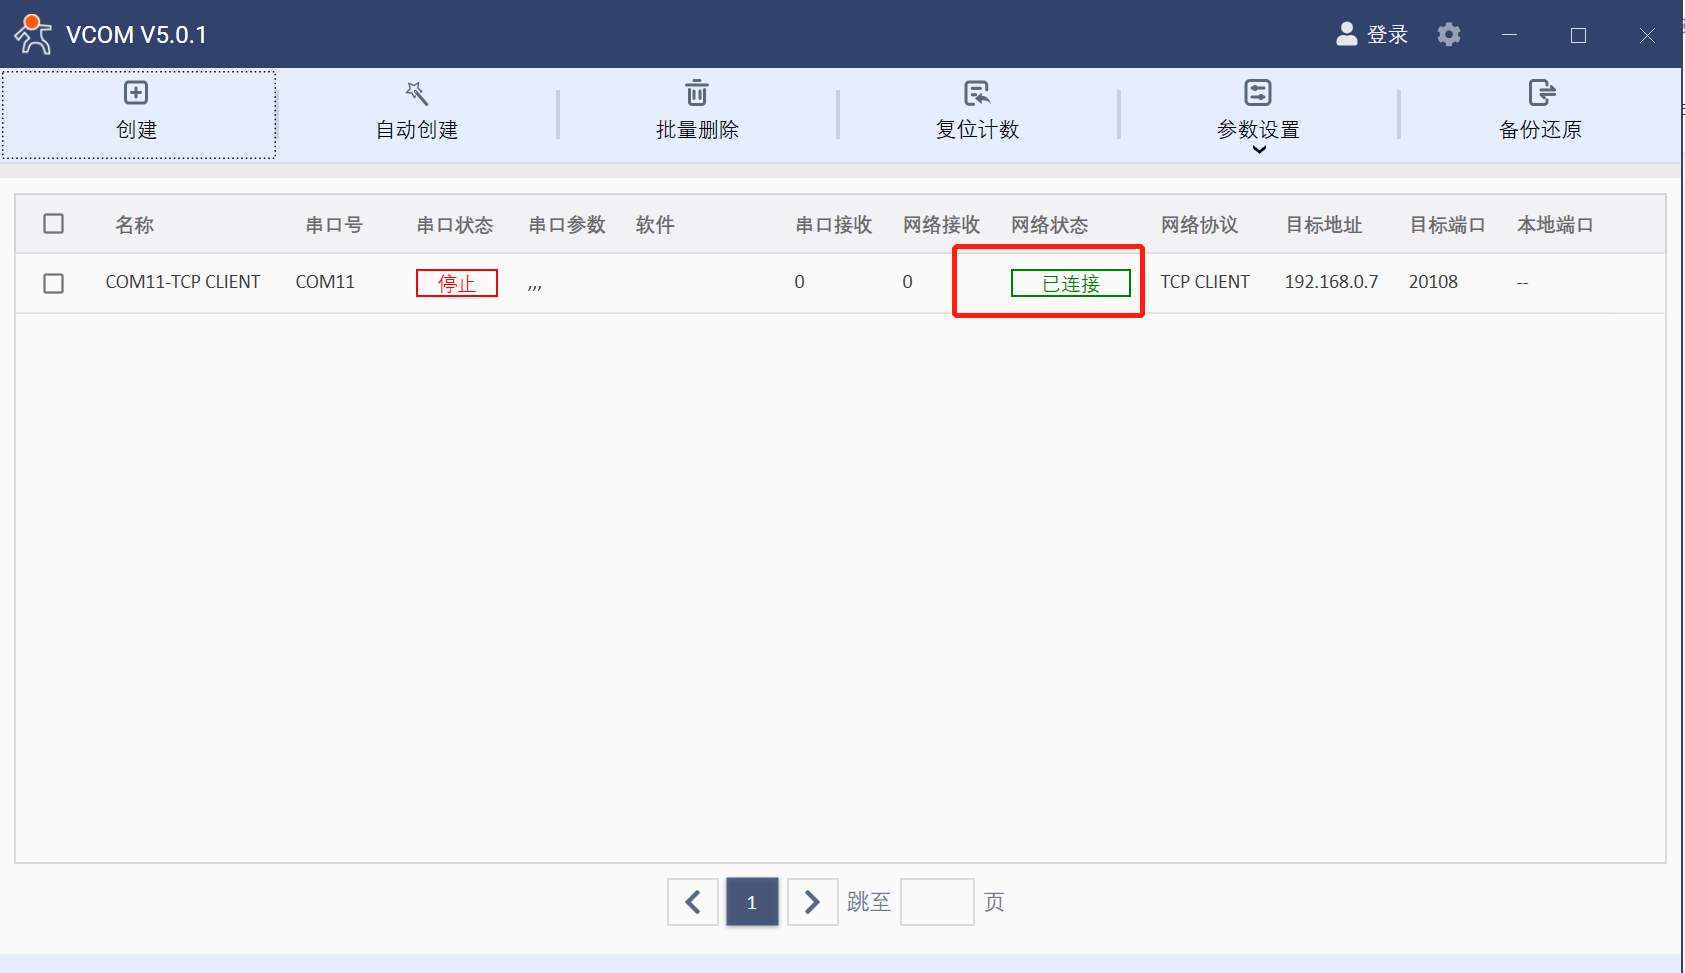Expand the 参数设置 dropdown chevron
Viewport: 1685px width, 973px height.
click(x=1259, y=150)
